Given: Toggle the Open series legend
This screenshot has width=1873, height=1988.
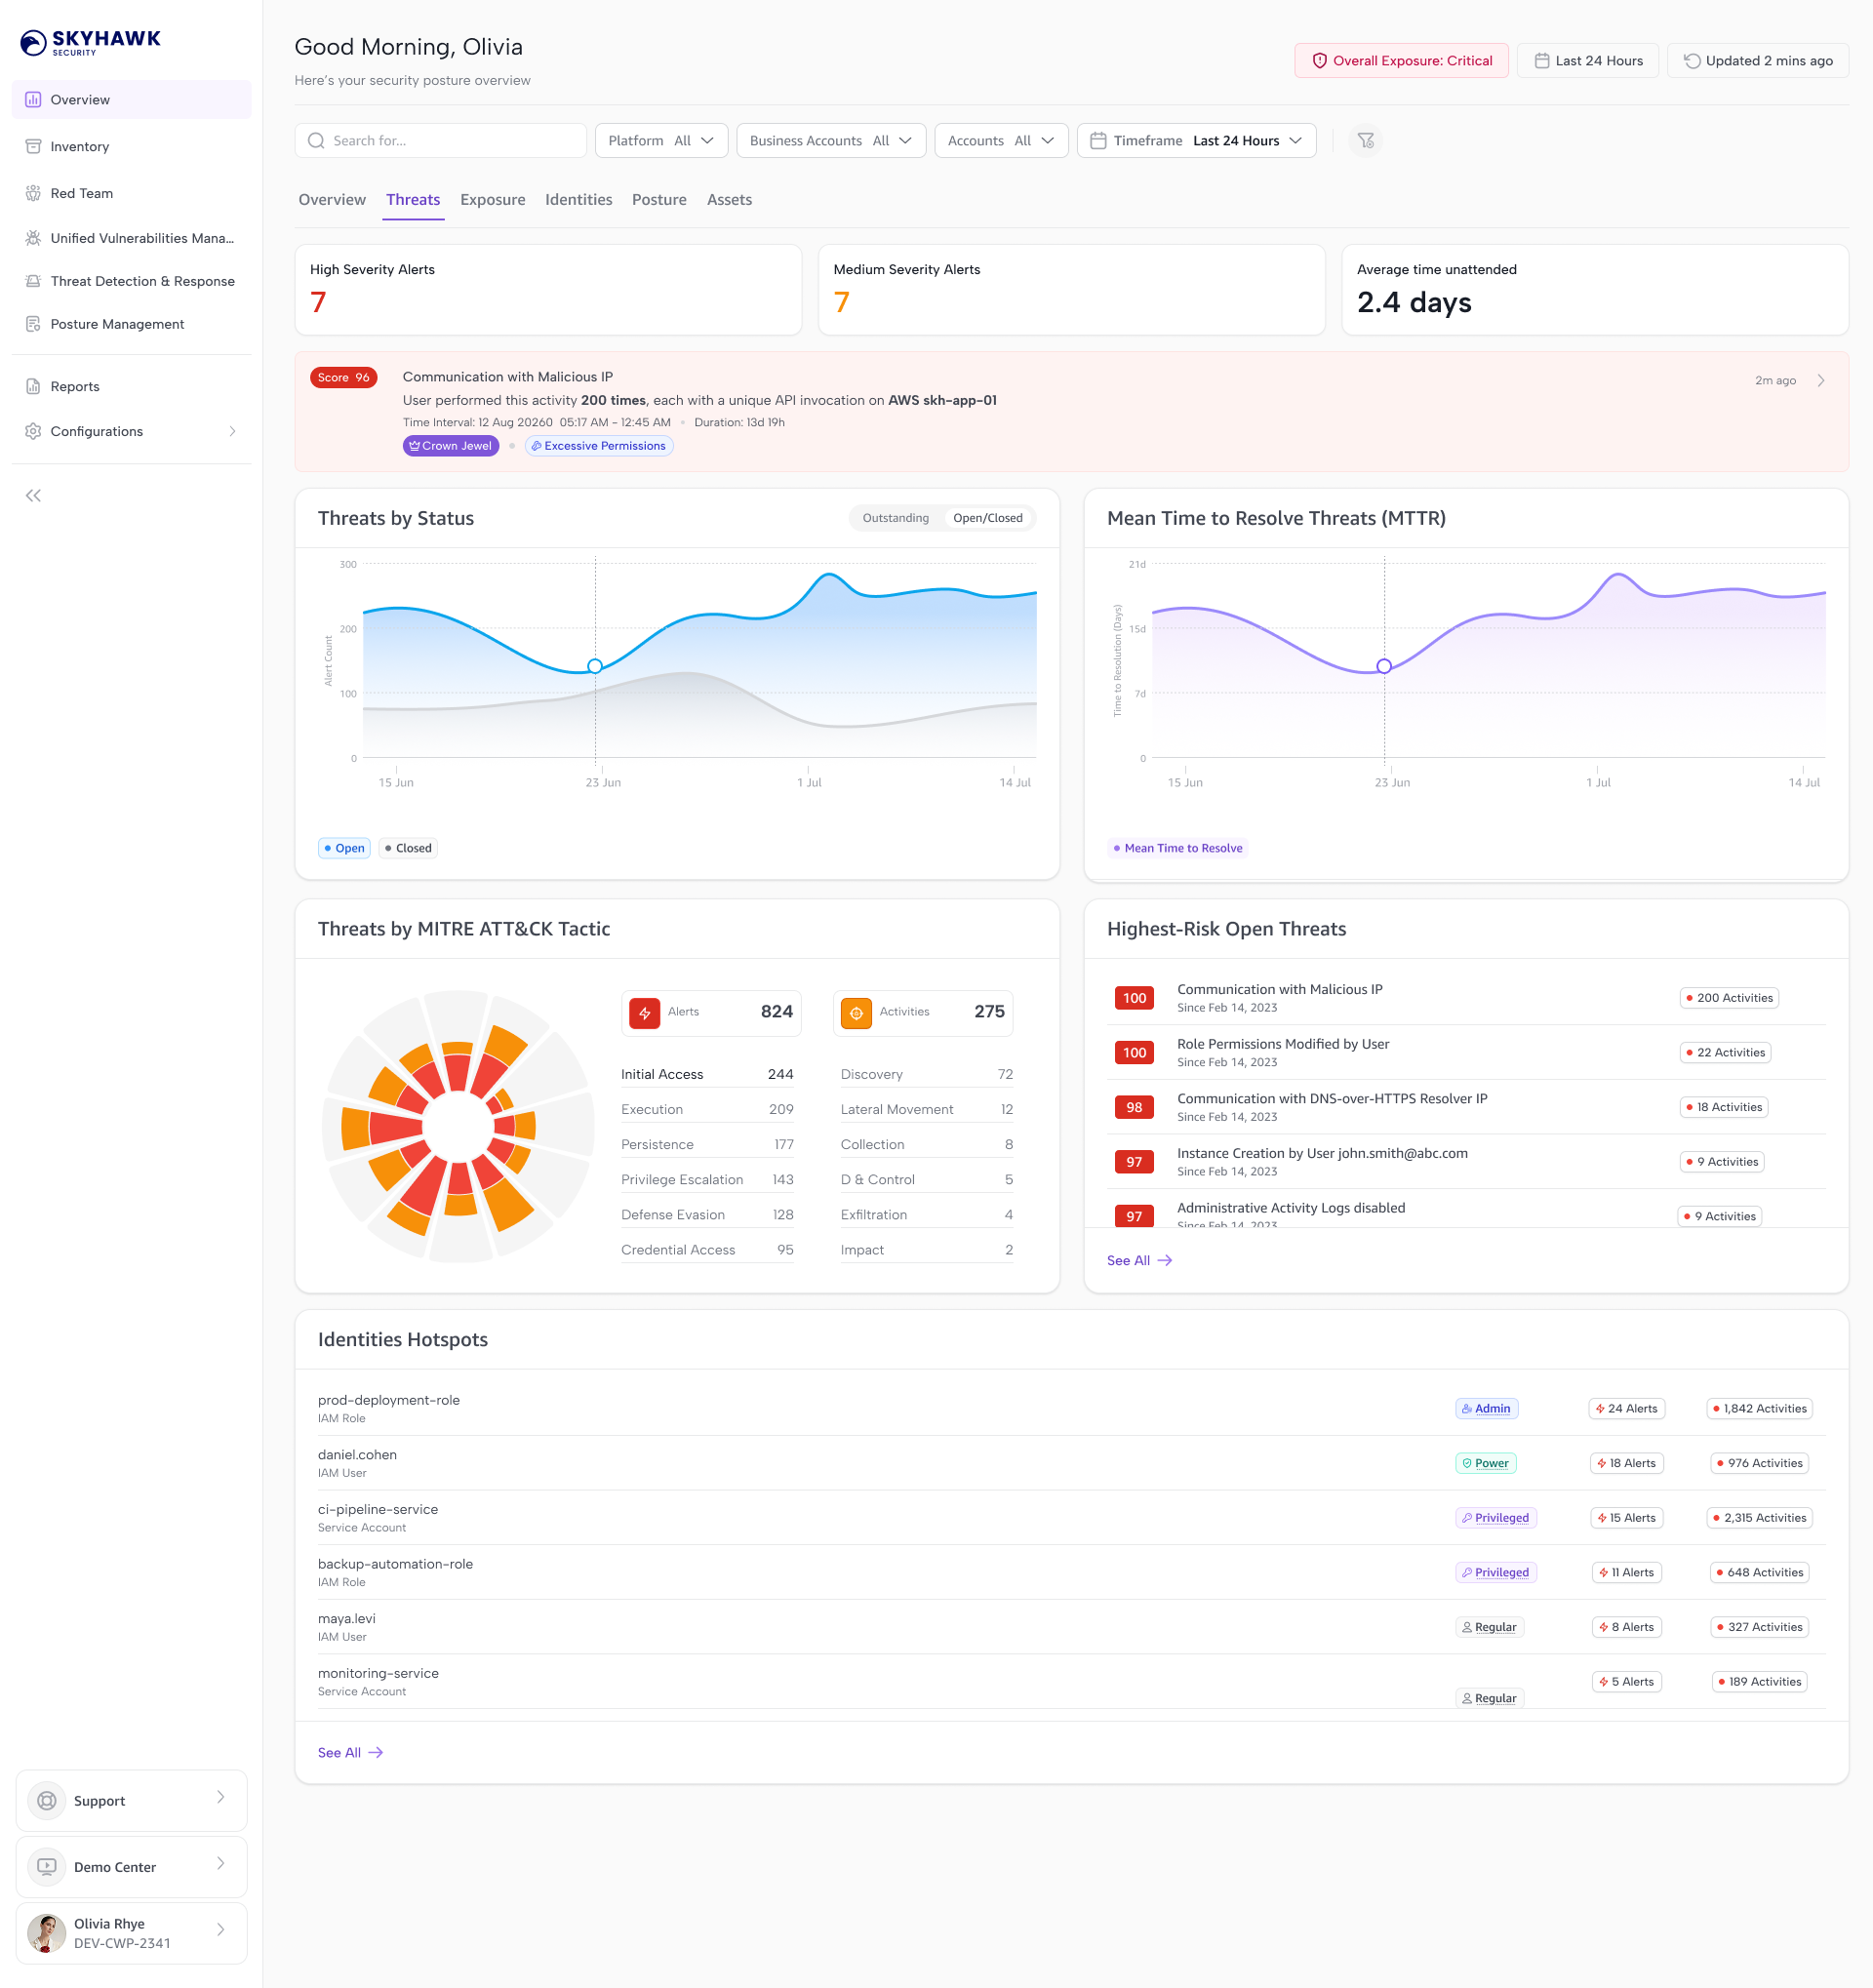Looking at the screenshot, I should coord(344,848).
